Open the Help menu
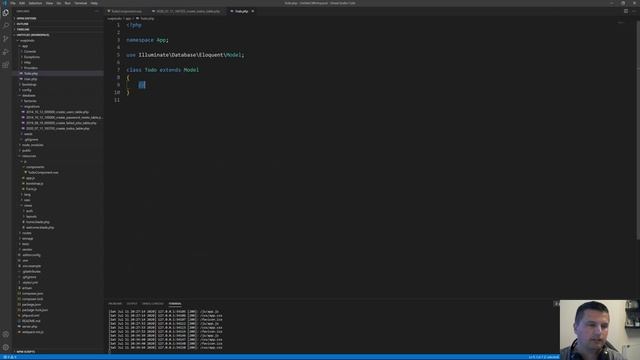640x360 pixels. tap(94, 3)
